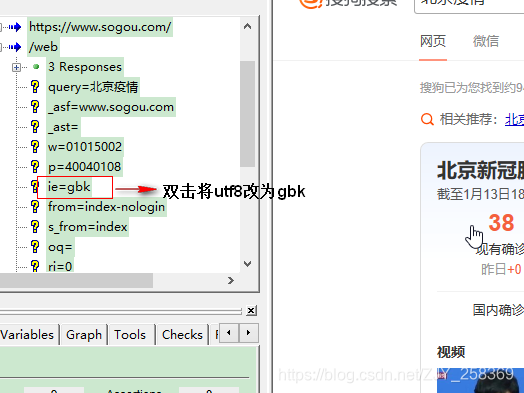This screenshot has width=524, height=393.
Task: Select the w=01015002 parameter
Action: click(85, 147)
